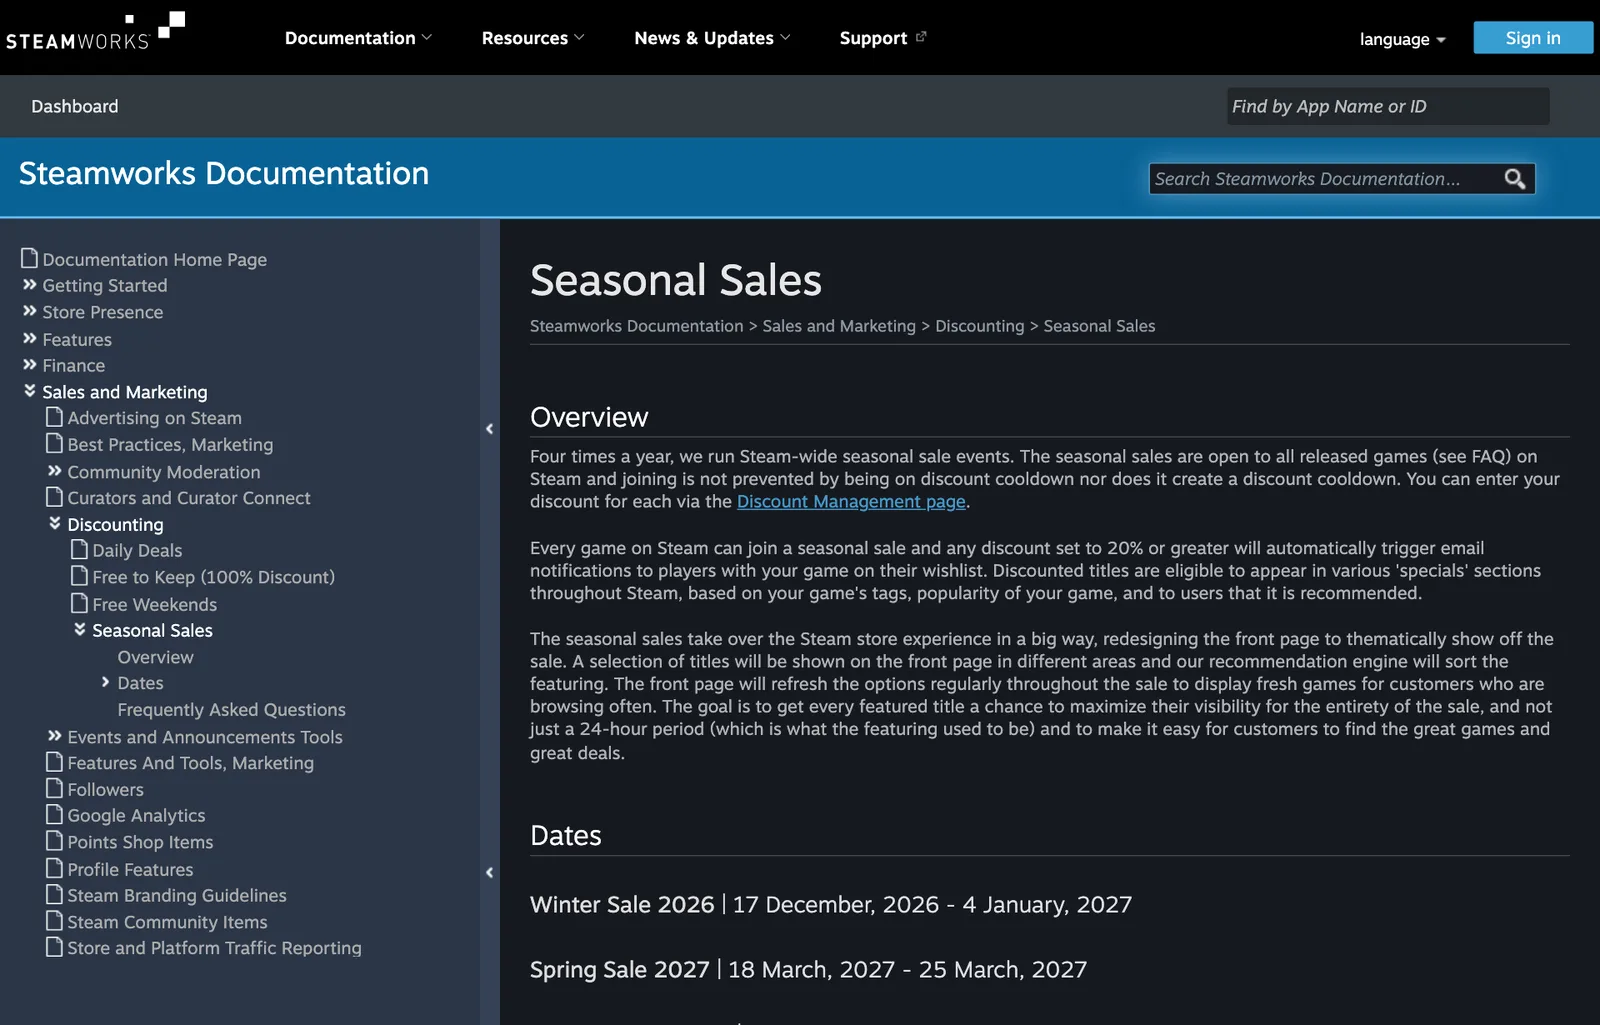Open Points Shop Items page
Image resolution: width=1600 pixels, height=1025 pixels.
[x=140, y=842]
